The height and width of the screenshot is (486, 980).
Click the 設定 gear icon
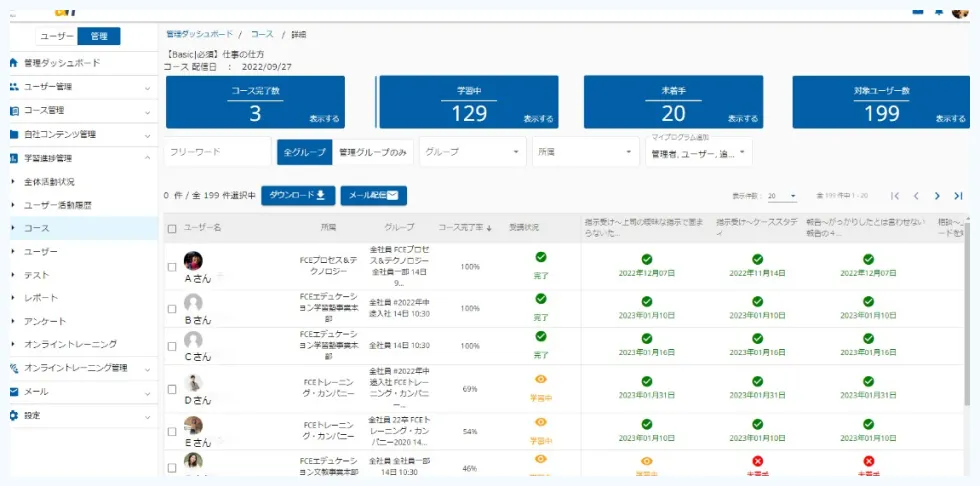14,415
